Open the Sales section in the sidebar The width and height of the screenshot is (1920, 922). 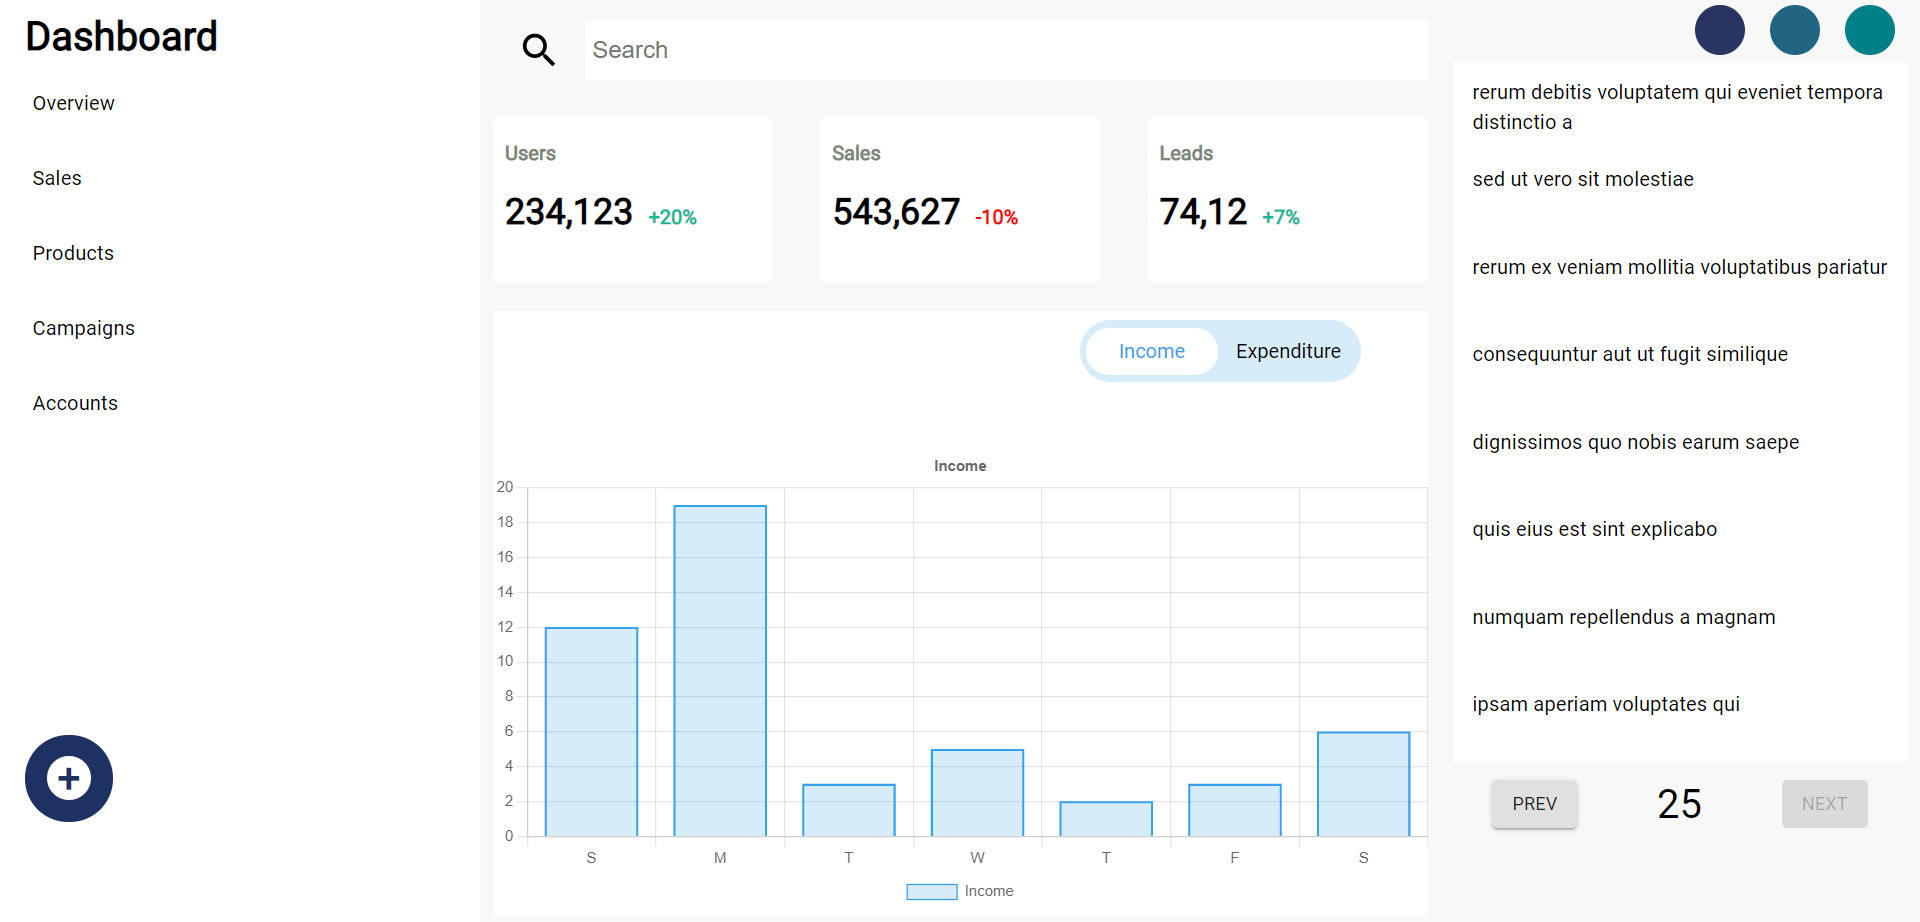56,177
